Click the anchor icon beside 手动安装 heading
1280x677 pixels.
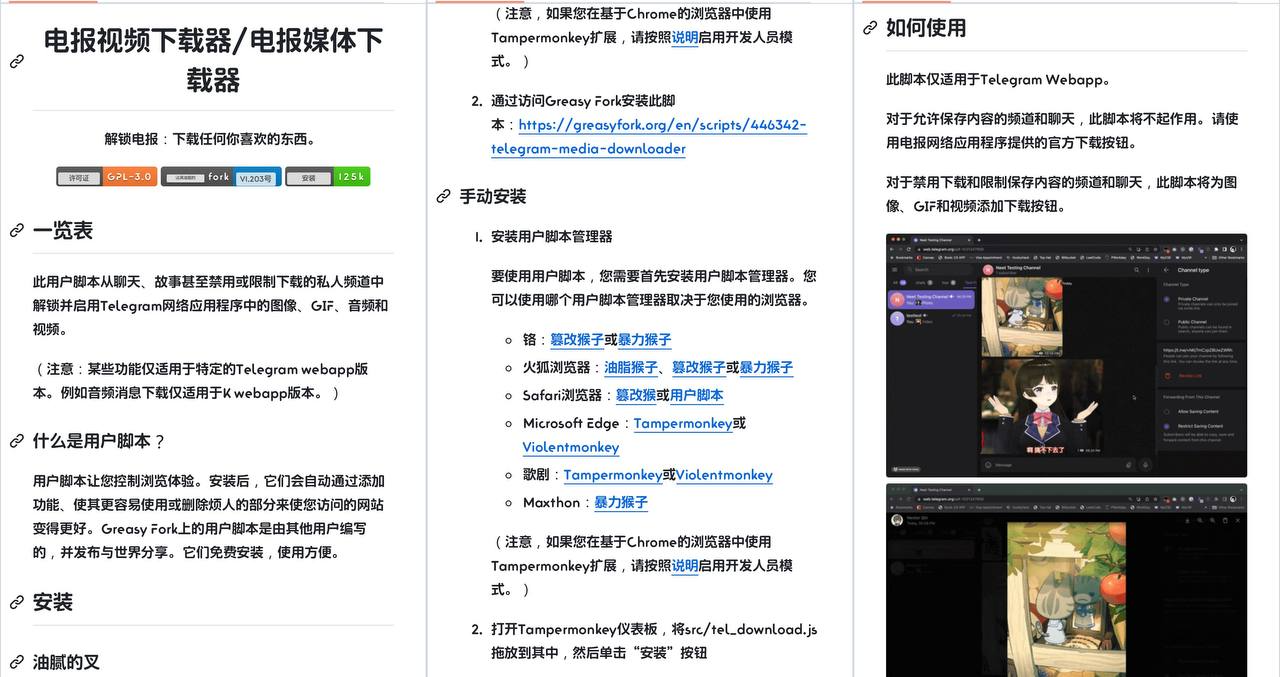click(444, 197)
